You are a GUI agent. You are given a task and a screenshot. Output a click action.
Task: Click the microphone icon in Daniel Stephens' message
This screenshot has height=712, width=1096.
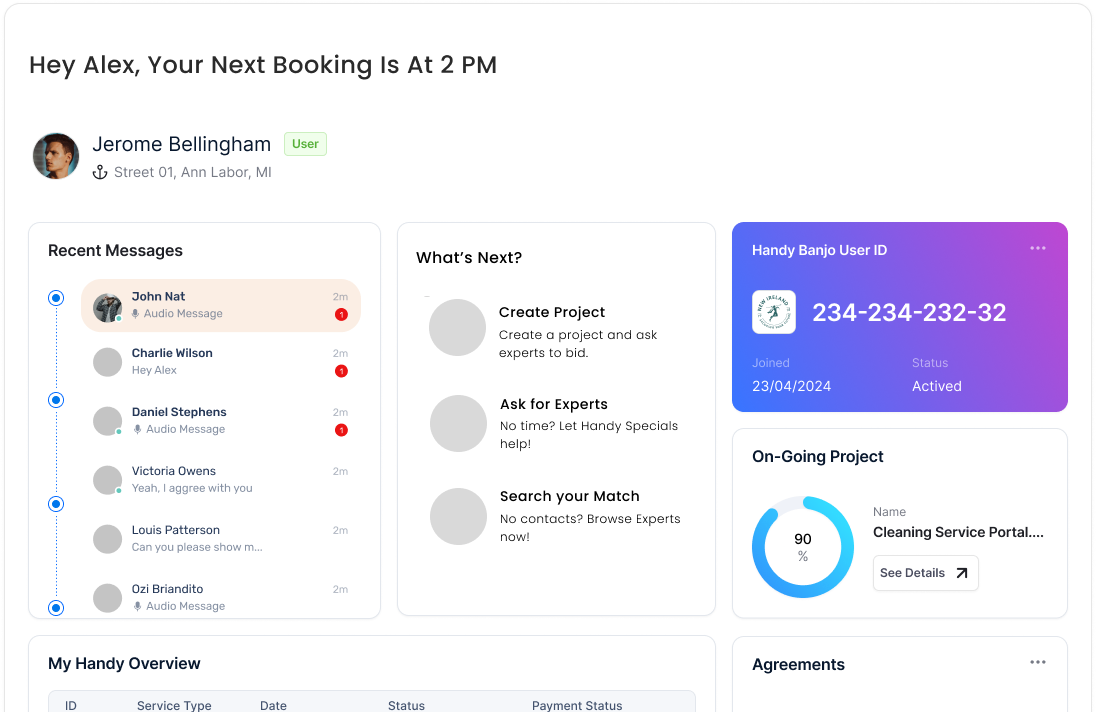pos(138,429)
